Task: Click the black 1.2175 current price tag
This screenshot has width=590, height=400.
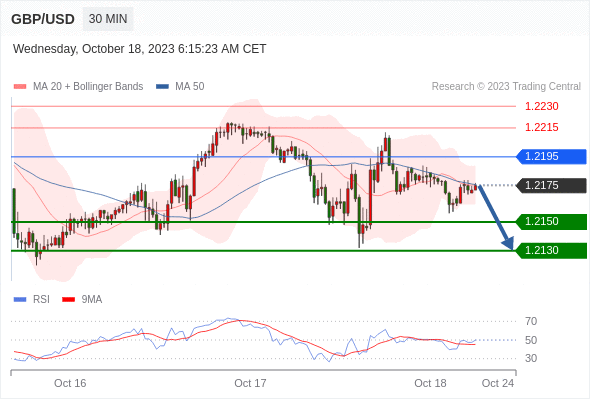Action: point(551,186)
